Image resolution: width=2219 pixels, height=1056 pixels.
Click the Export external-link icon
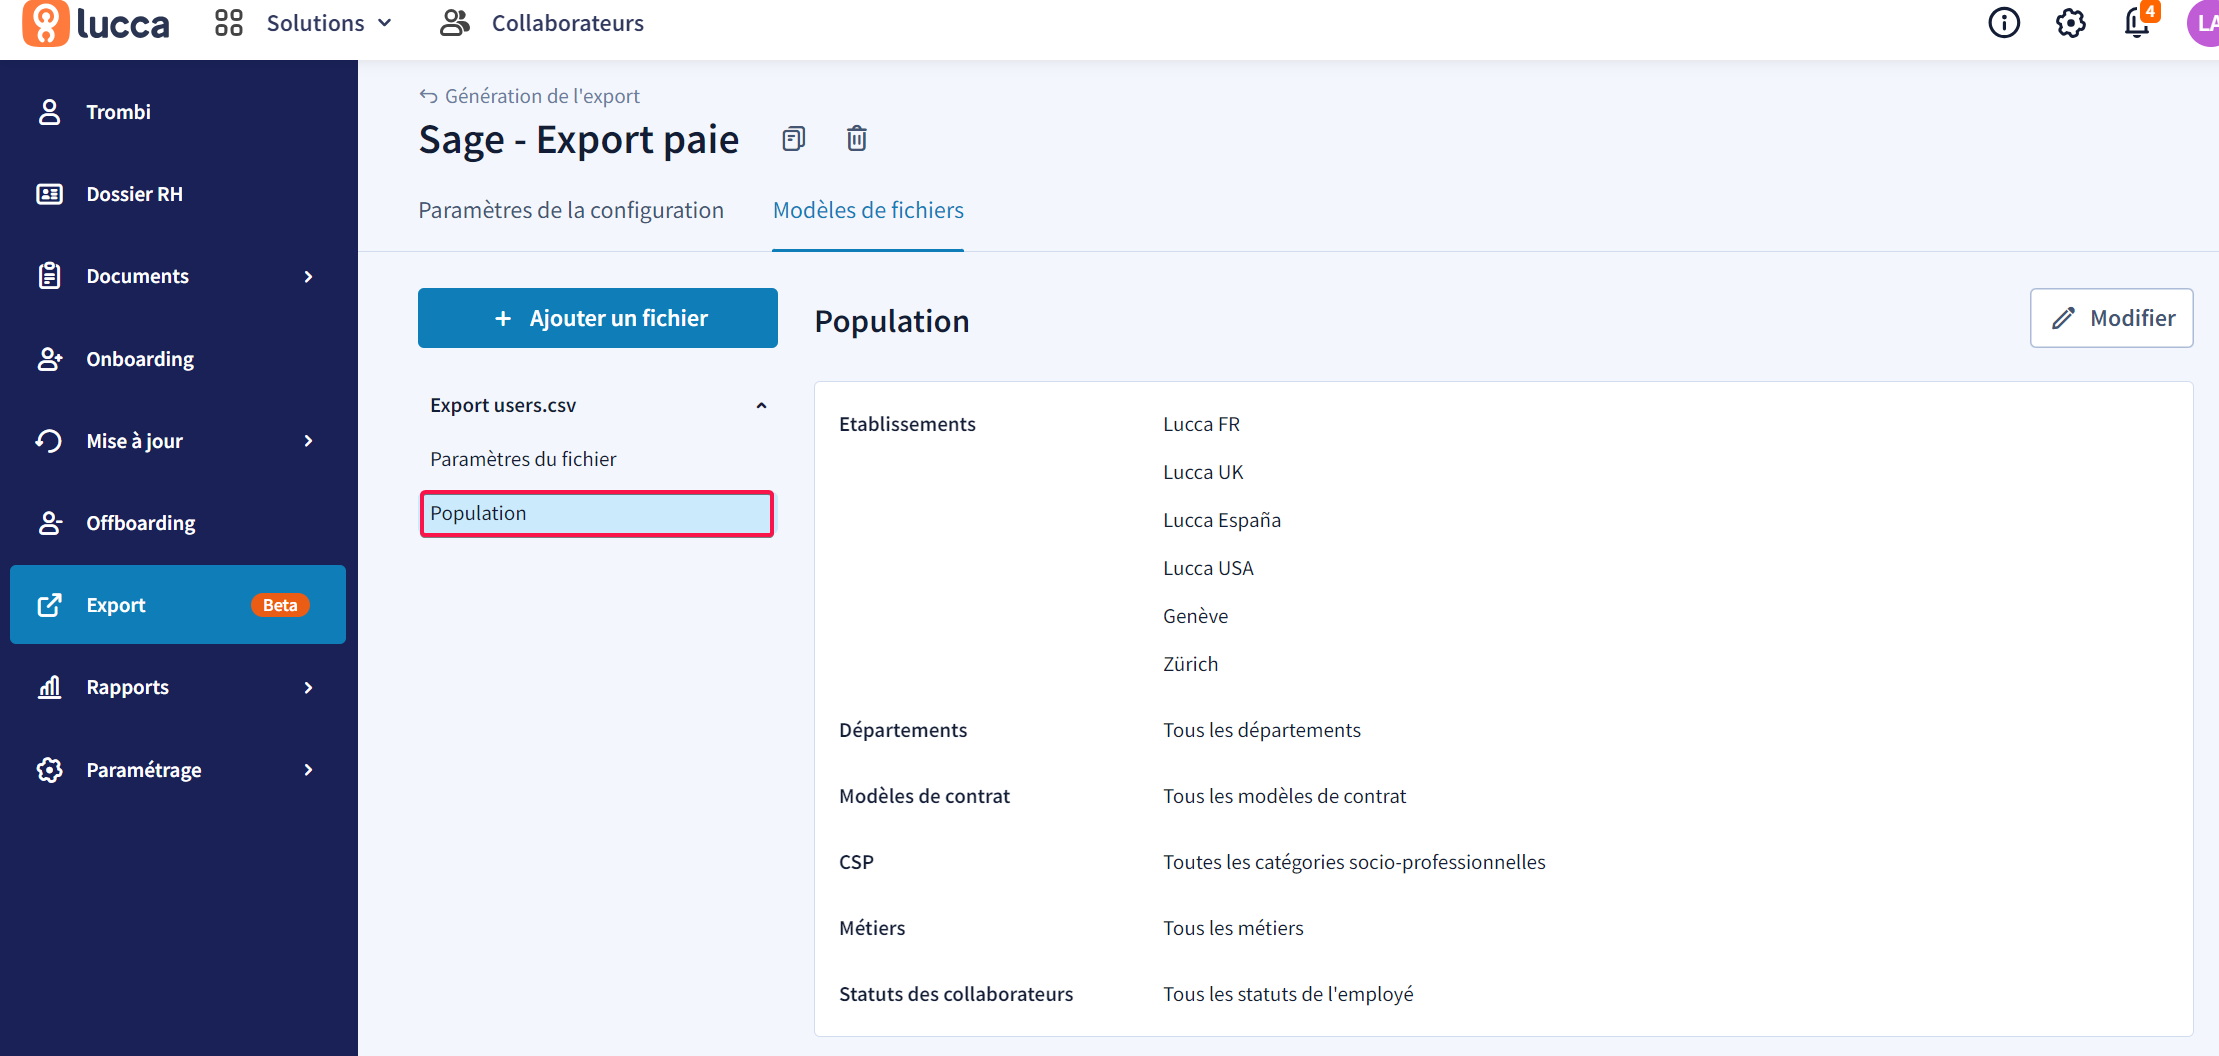(49, 605)
